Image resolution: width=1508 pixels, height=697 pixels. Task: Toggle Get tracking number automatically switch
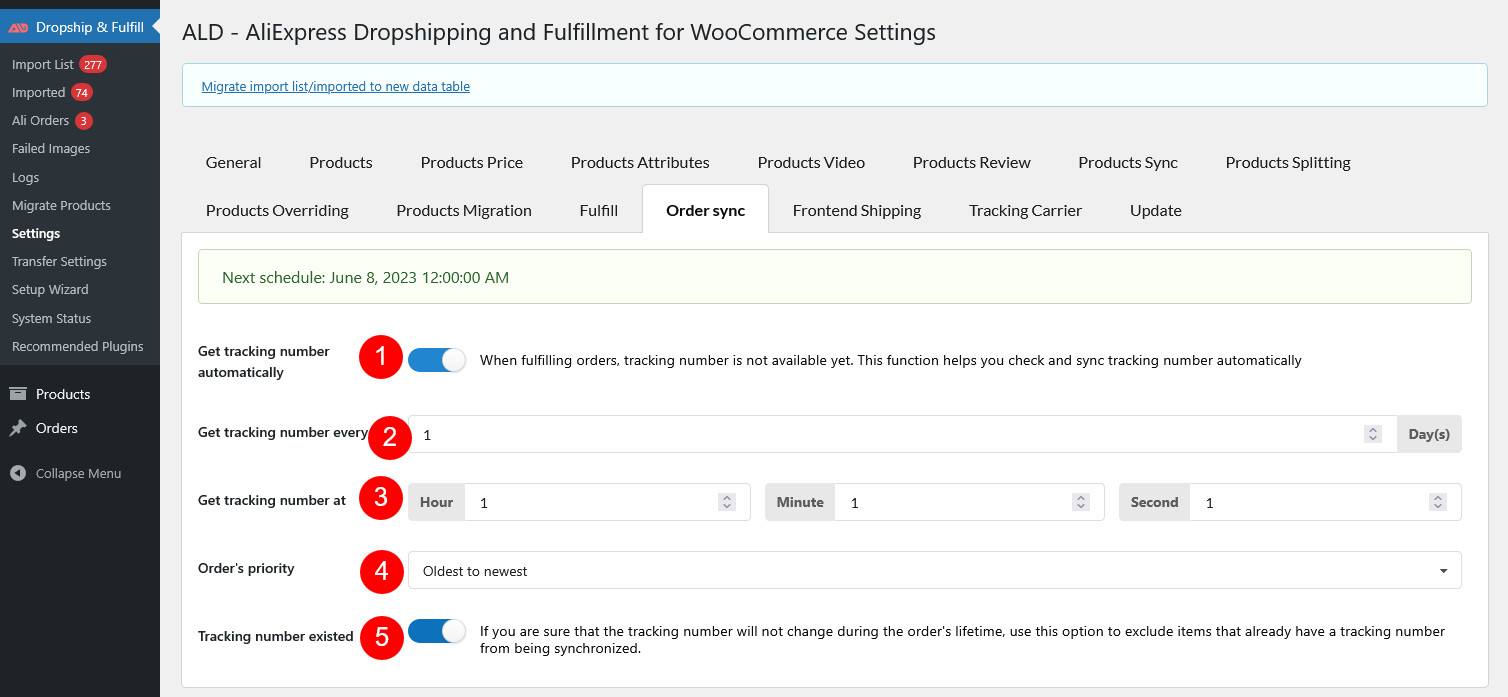click(437, 360)
